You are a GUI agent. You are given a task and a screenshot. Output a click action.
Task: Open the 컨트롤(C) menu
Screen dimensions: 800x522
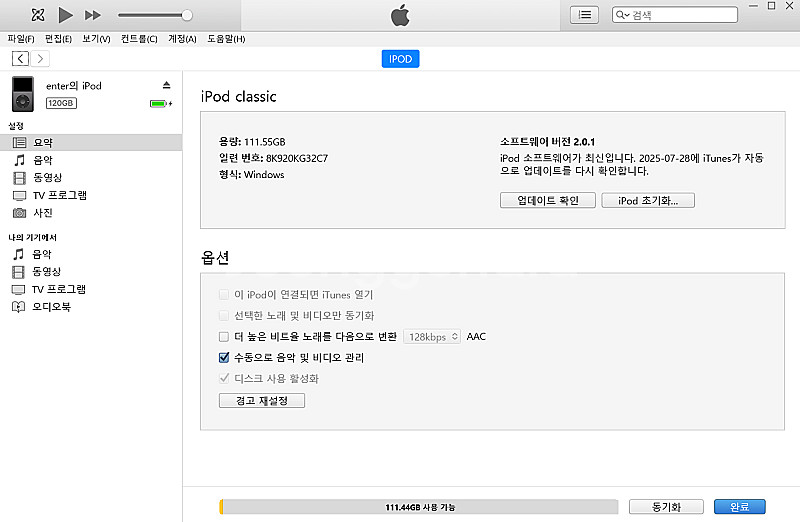tap(139, 39)
